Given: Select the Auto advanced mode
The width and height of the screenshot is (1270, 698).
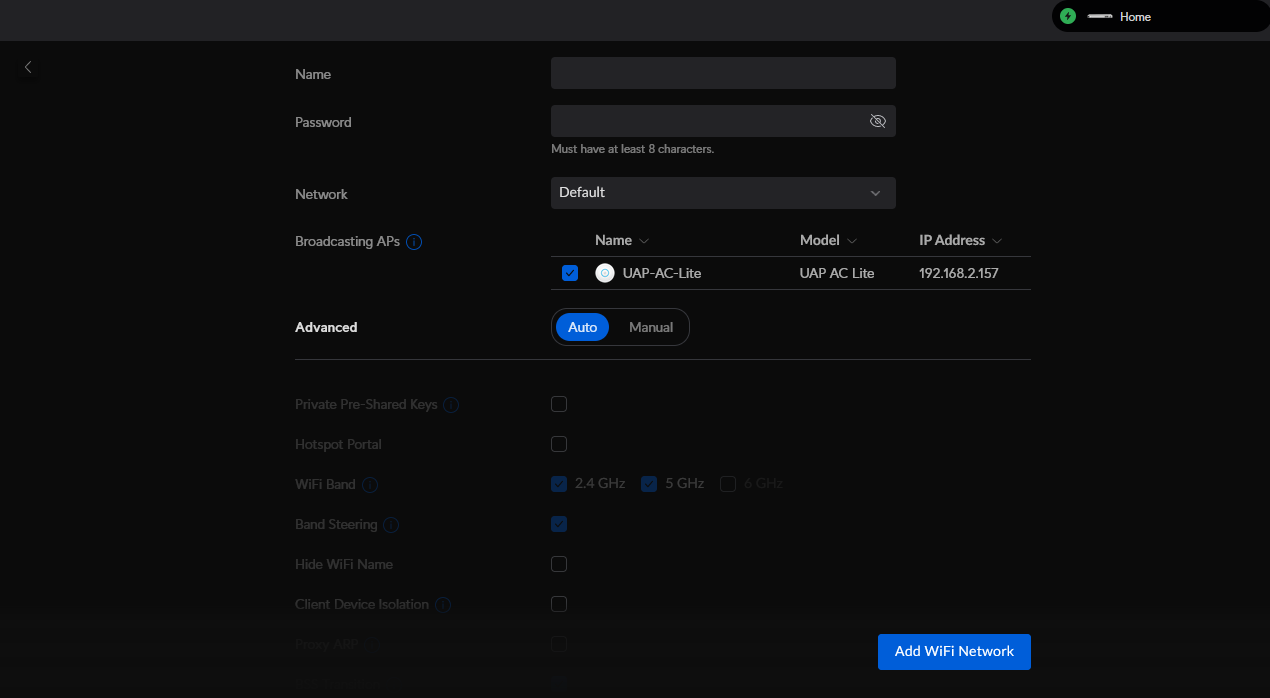Looking at the screenshot, I should click(582, 327).
